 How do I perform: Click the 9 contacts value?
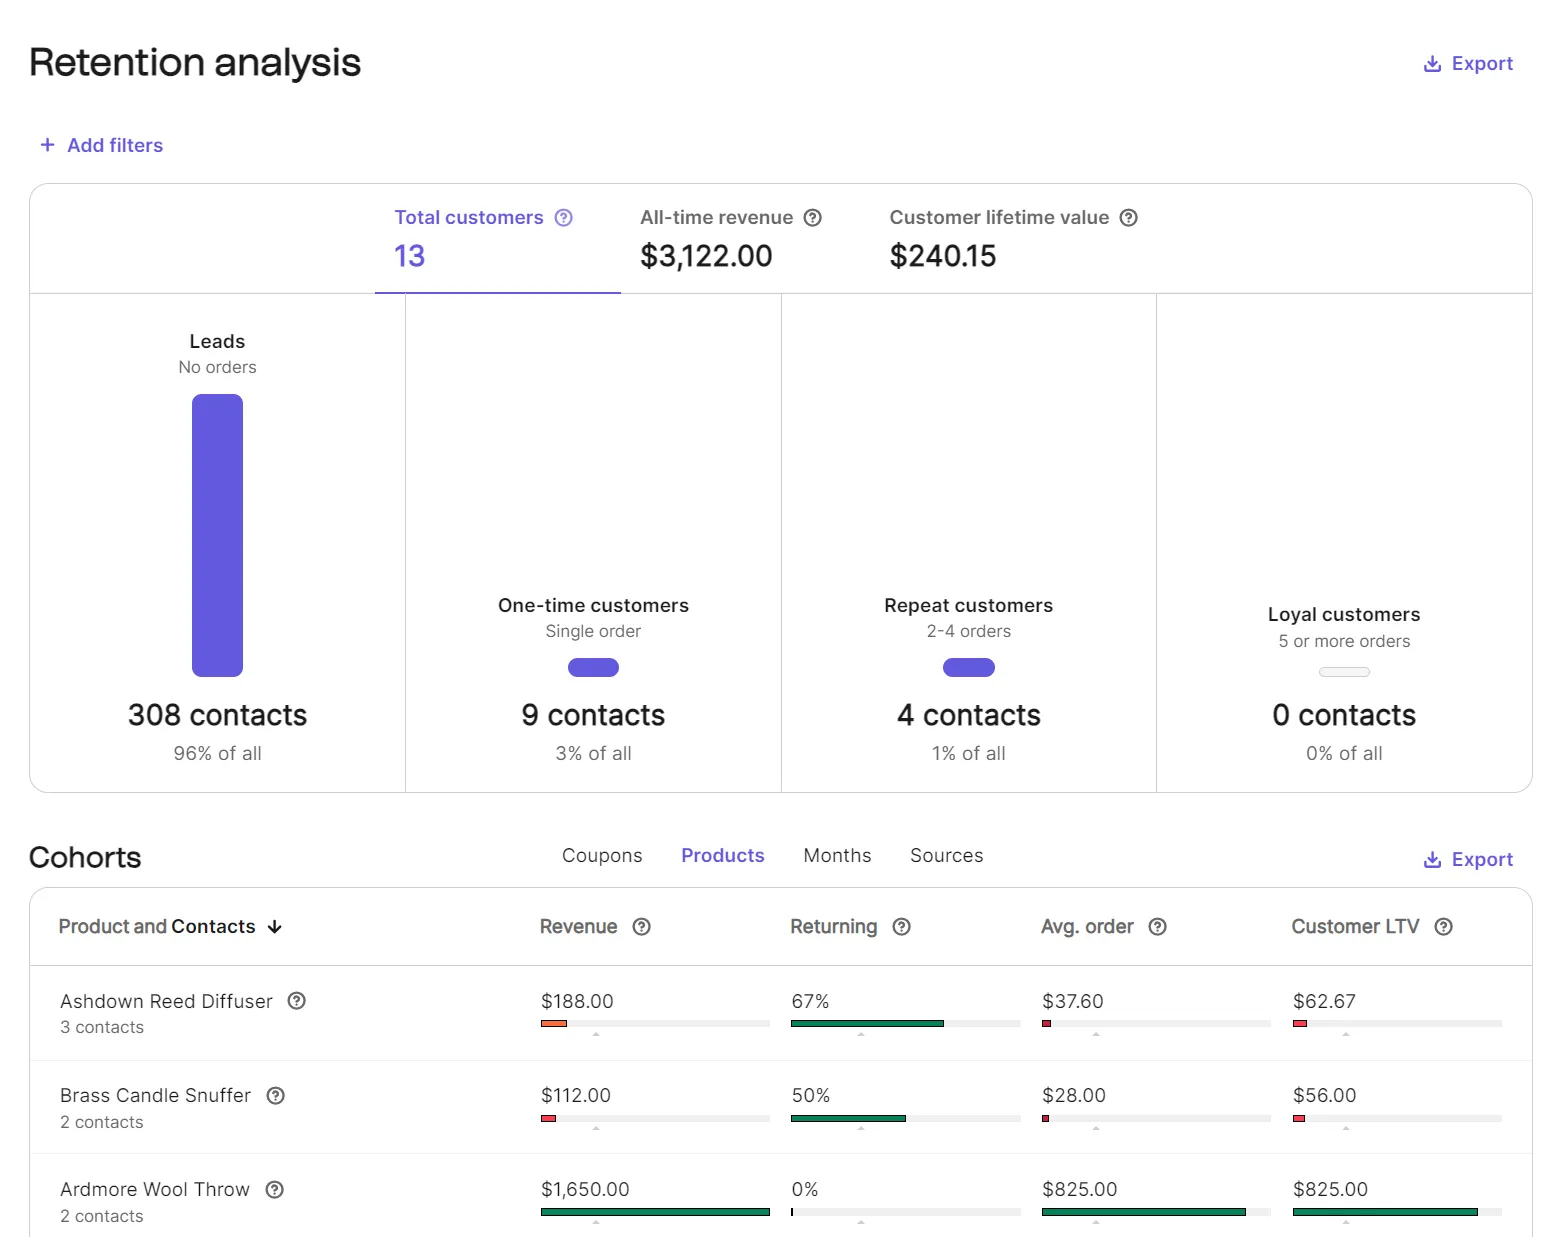(593, 715)
